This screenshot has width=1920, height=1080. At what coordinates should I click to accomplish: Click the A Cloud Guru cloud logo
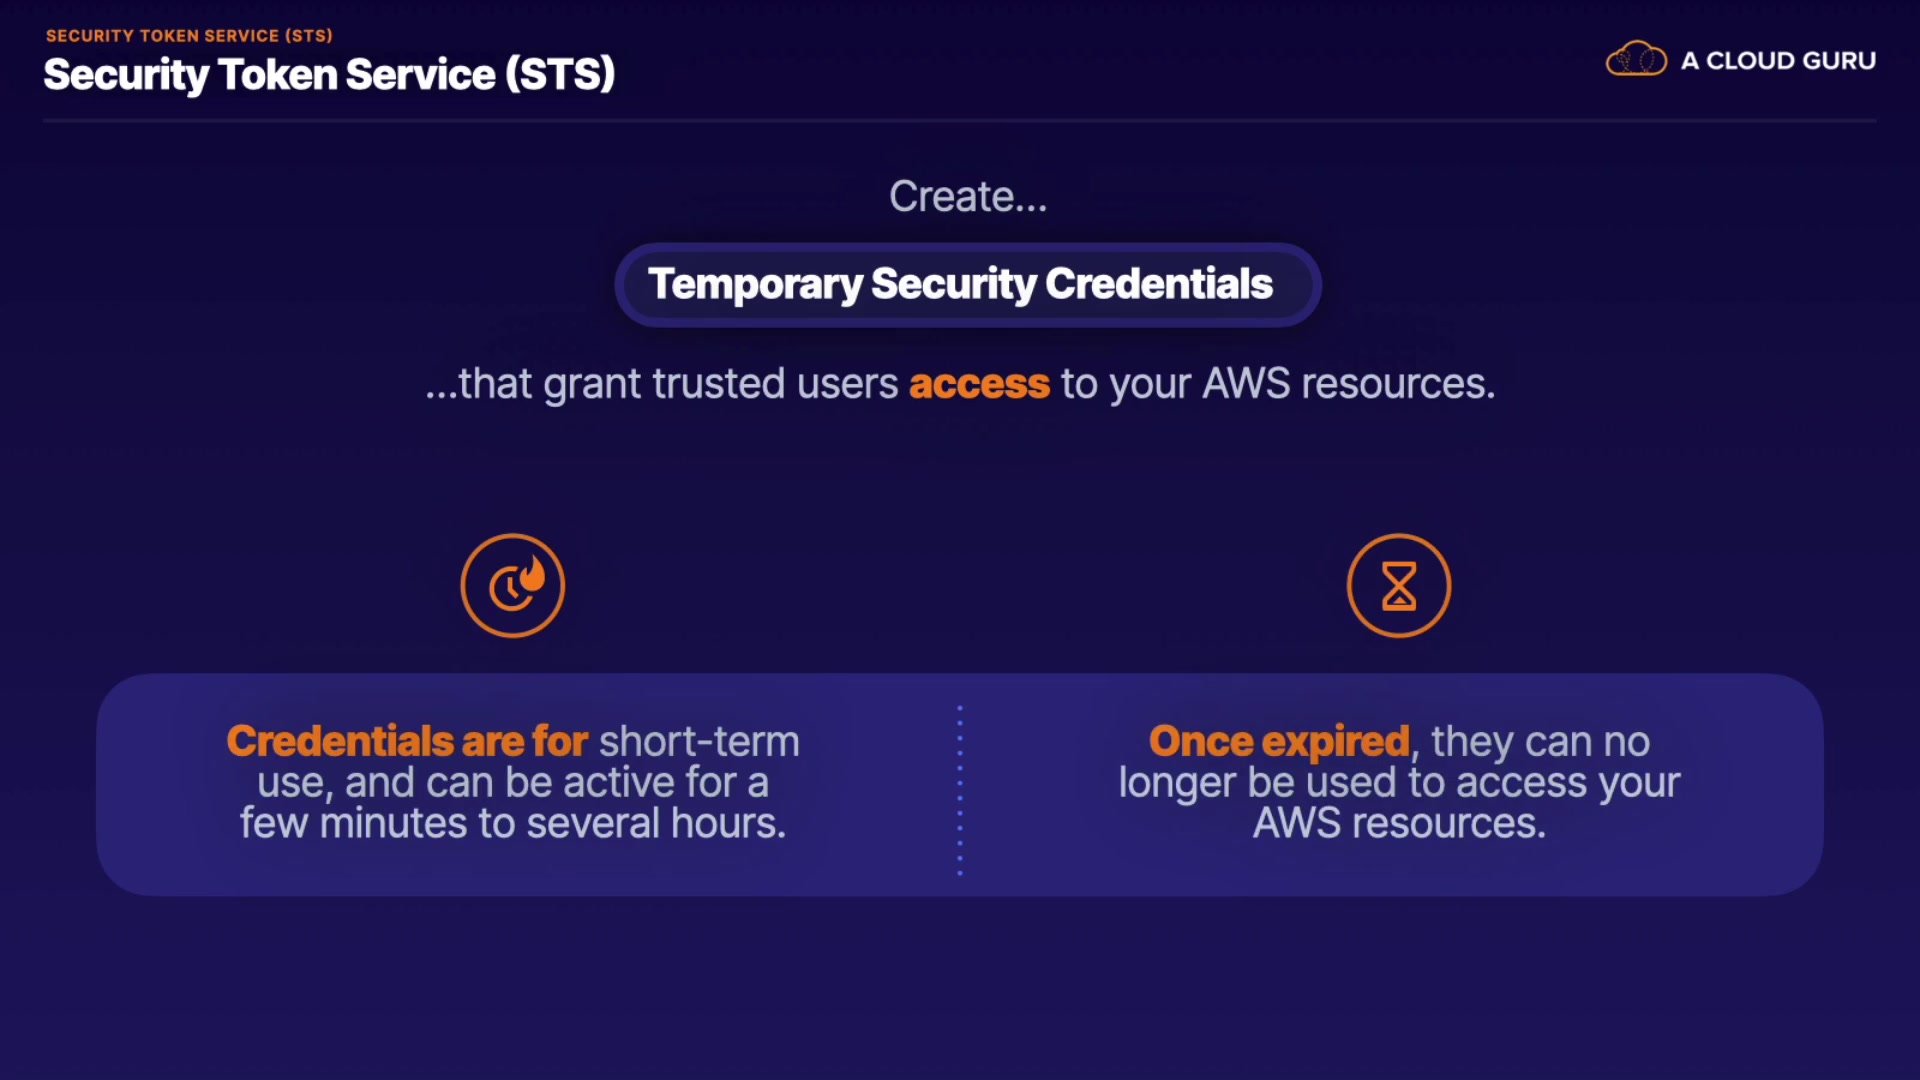pos(1636,60)
